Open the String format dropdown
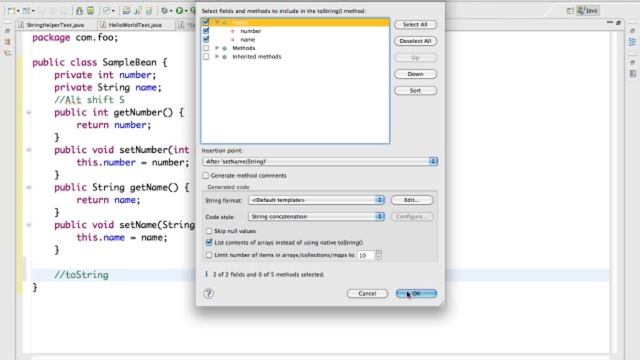640x360 pixels. click(x=316, y=200)
